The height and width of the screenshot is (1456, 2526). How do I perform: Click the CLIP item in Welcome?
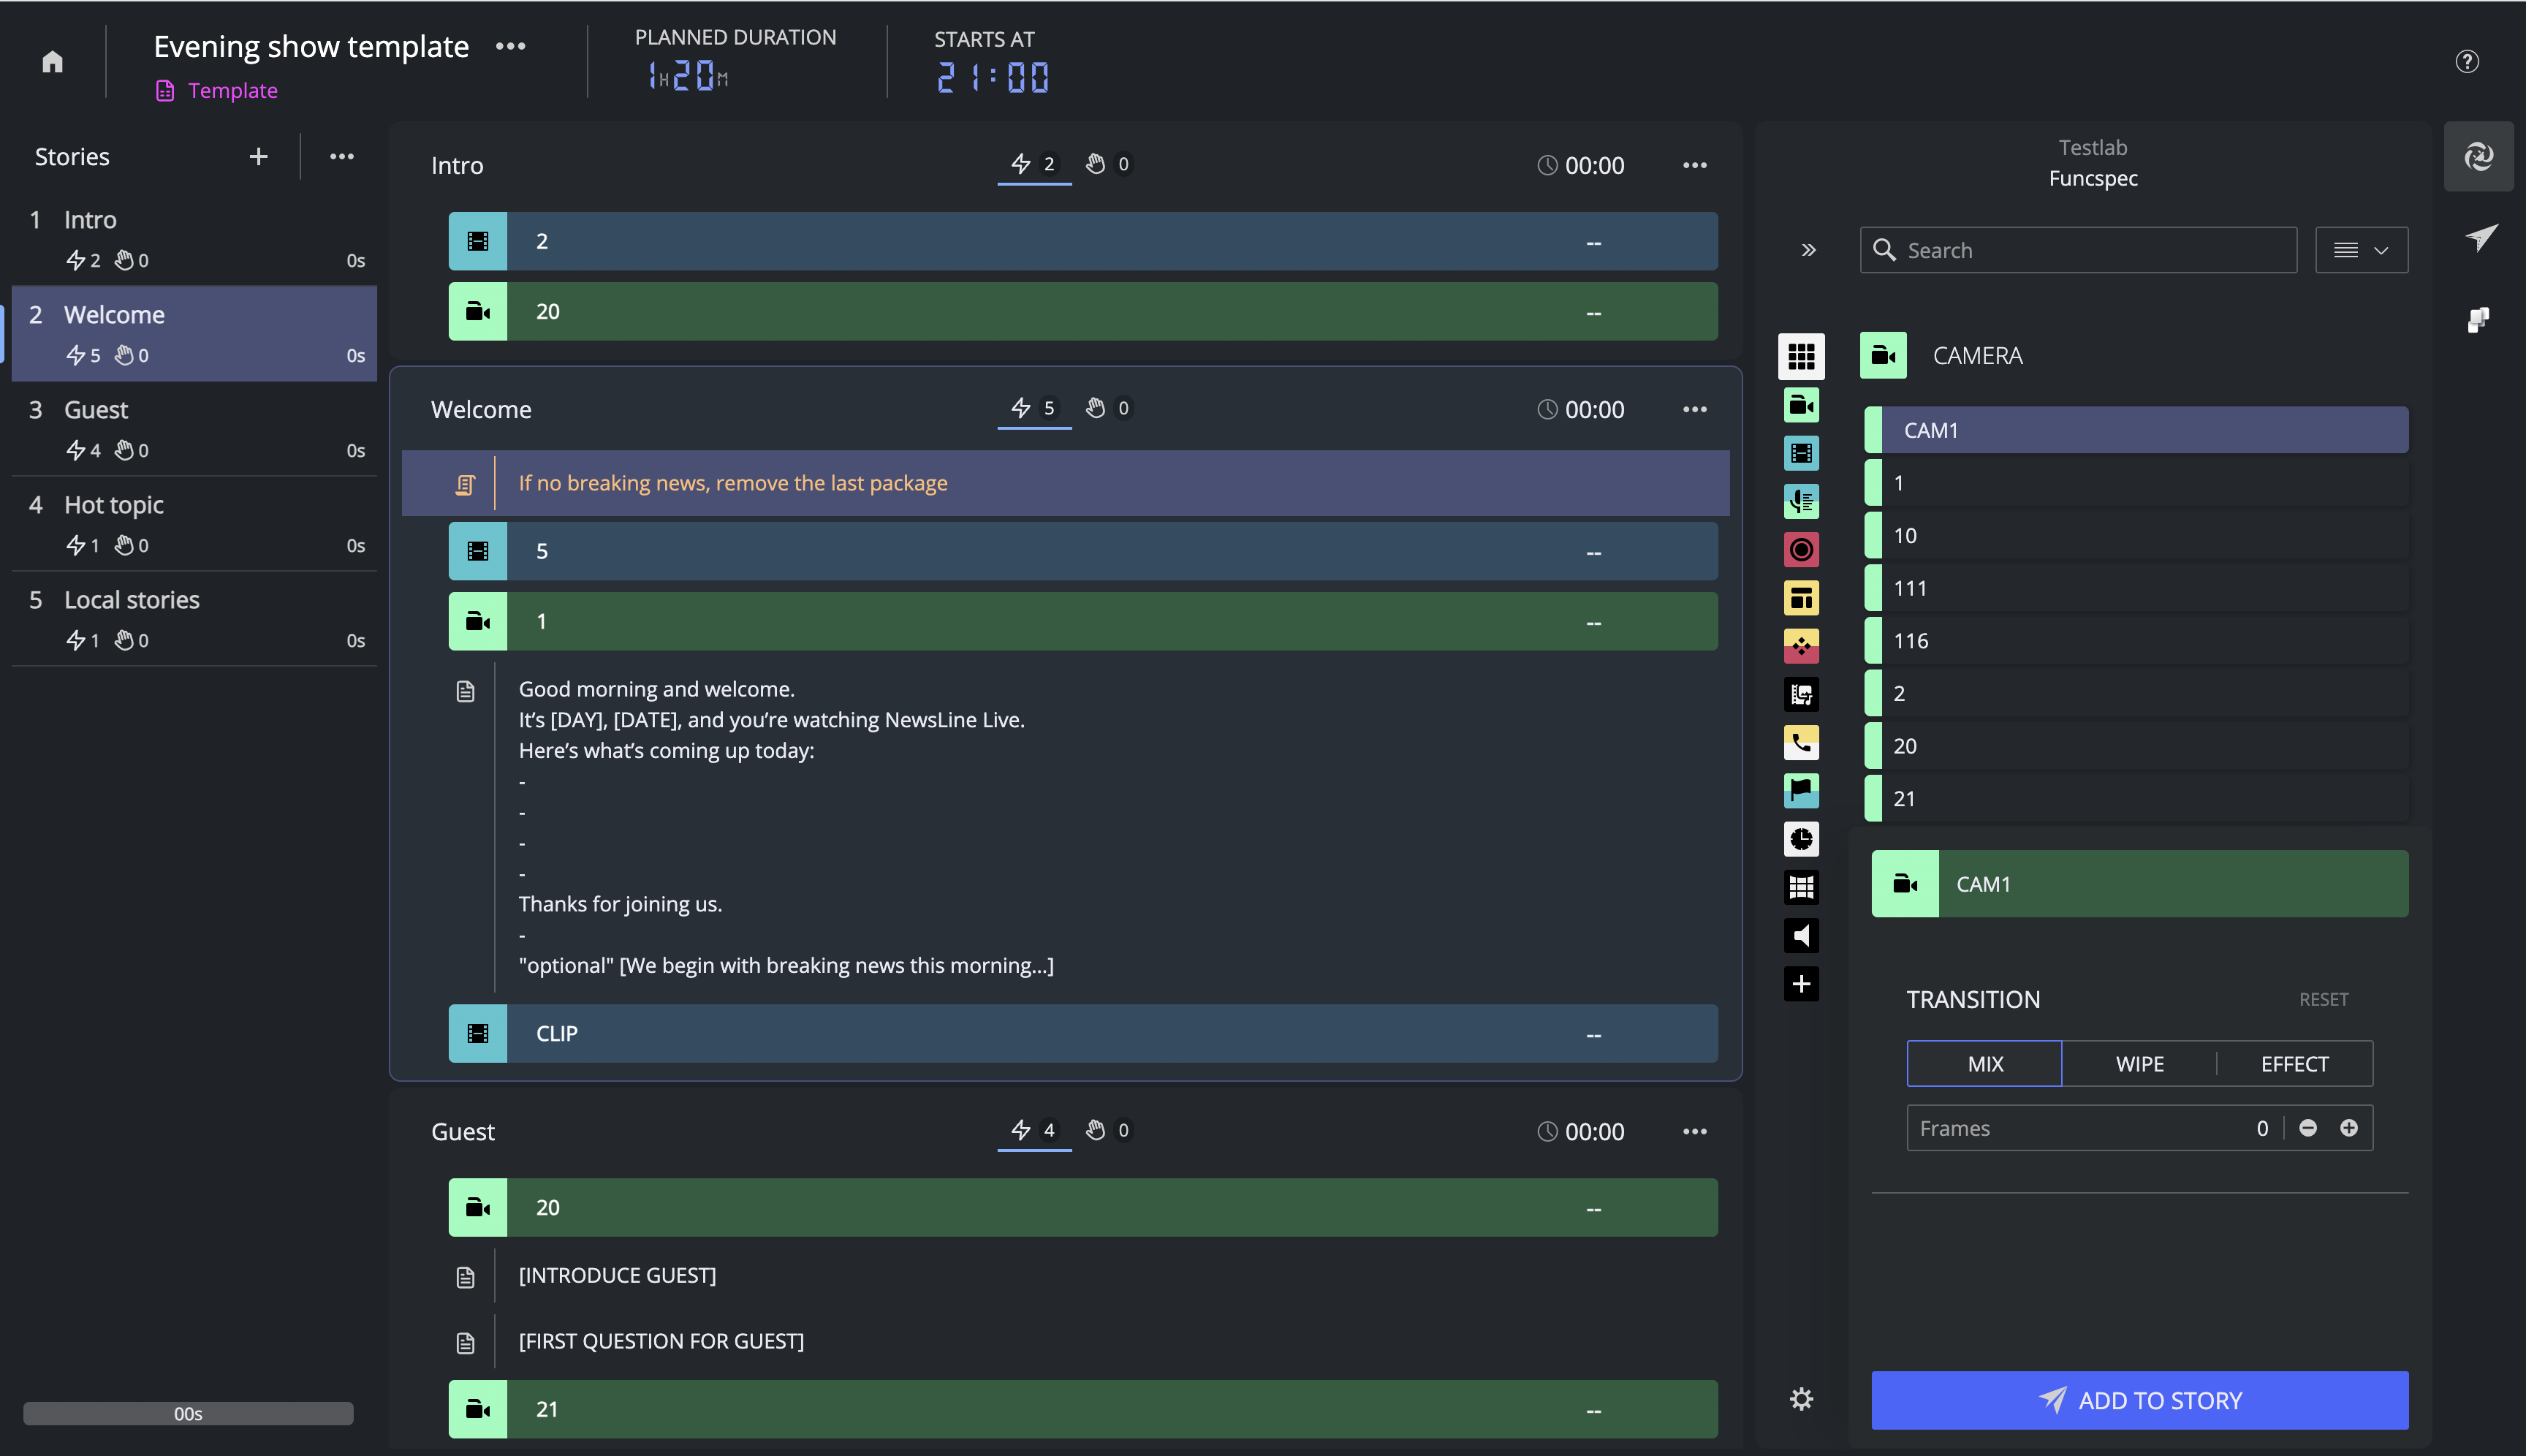(1083, 1033)
